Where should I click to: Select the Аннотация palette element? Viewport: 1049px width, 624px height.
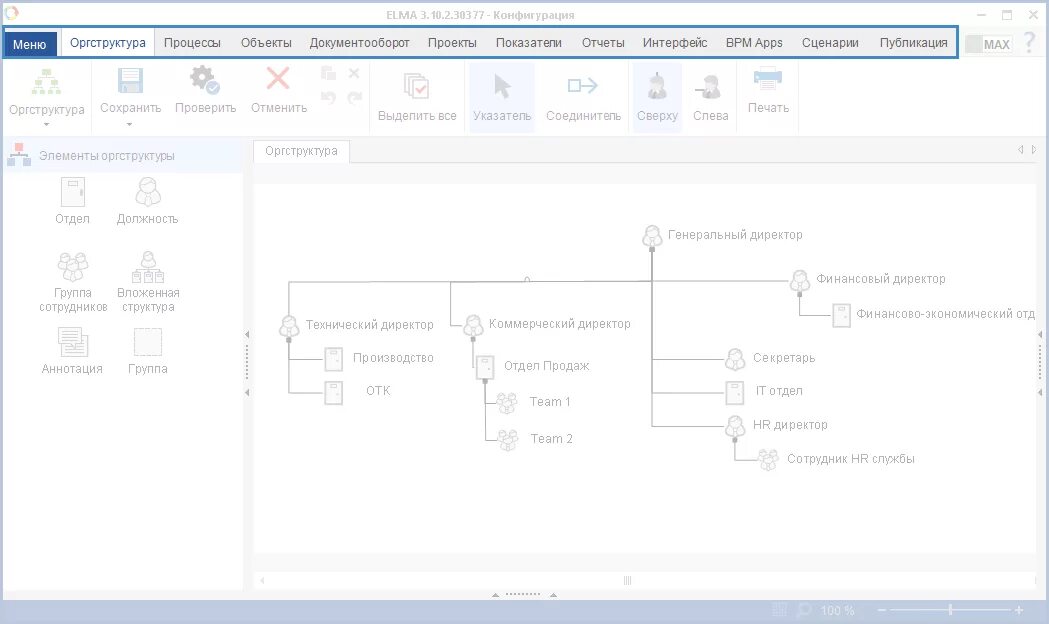(x=72, y=350)
